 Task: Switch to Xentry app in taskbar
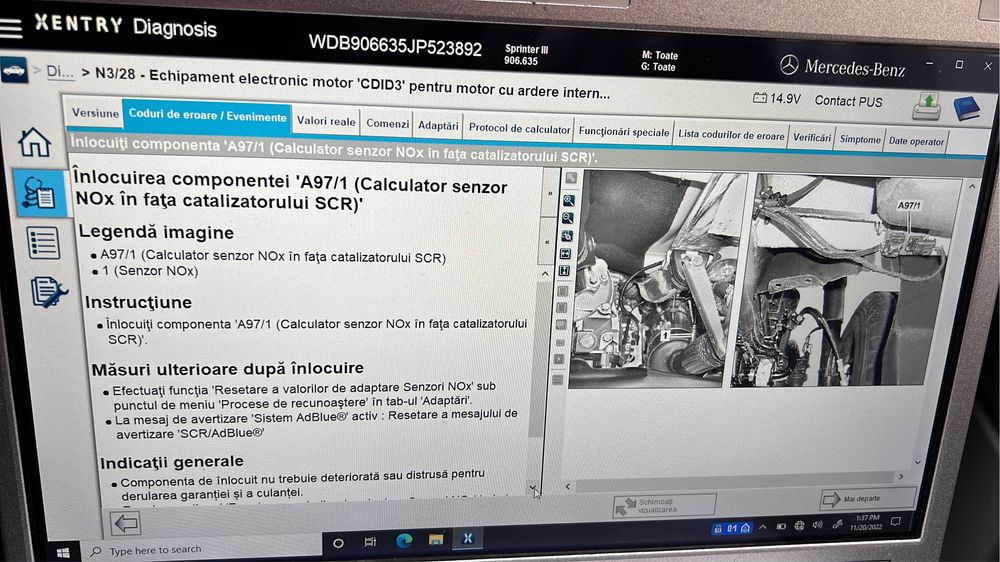467,538
